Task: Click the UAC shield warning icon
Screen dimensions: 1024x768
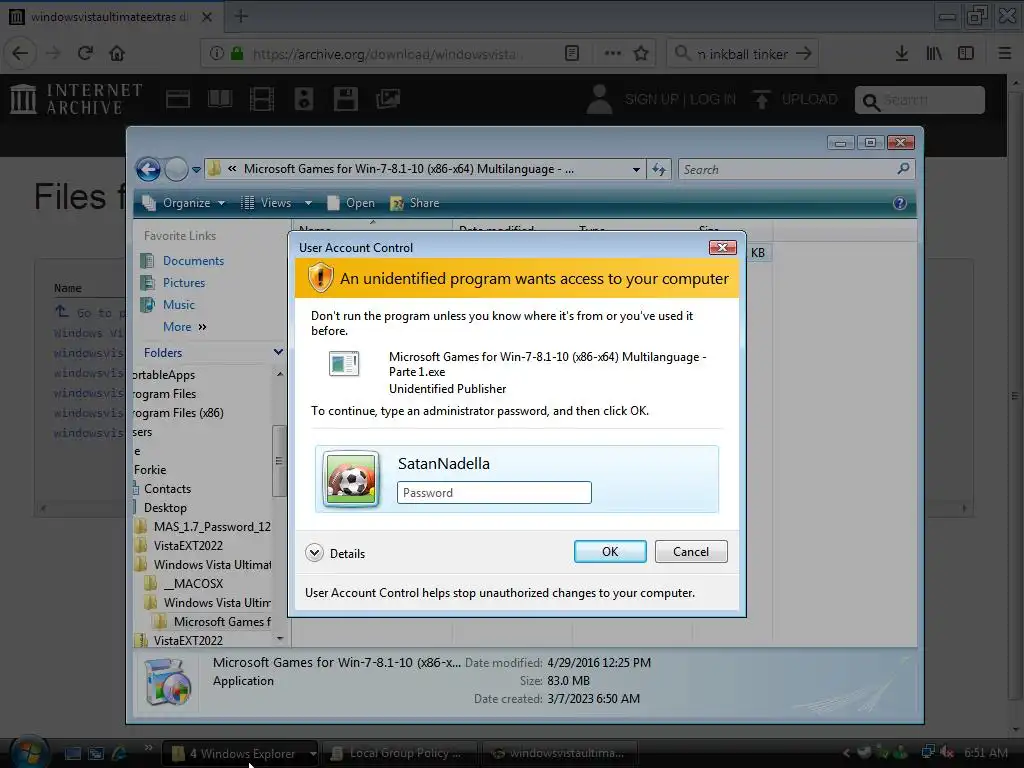Action: click(x=320, y=278)
